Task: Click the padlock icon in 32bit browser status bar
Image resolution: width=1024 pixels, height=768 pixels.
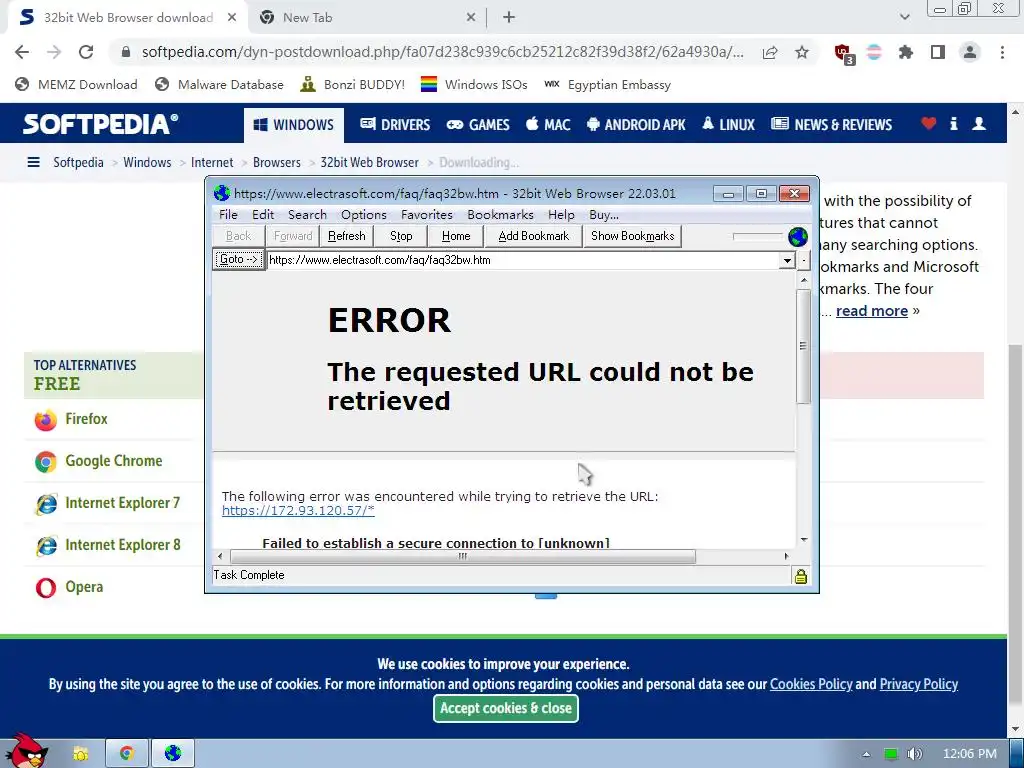Action: click(x=801, y=576)
